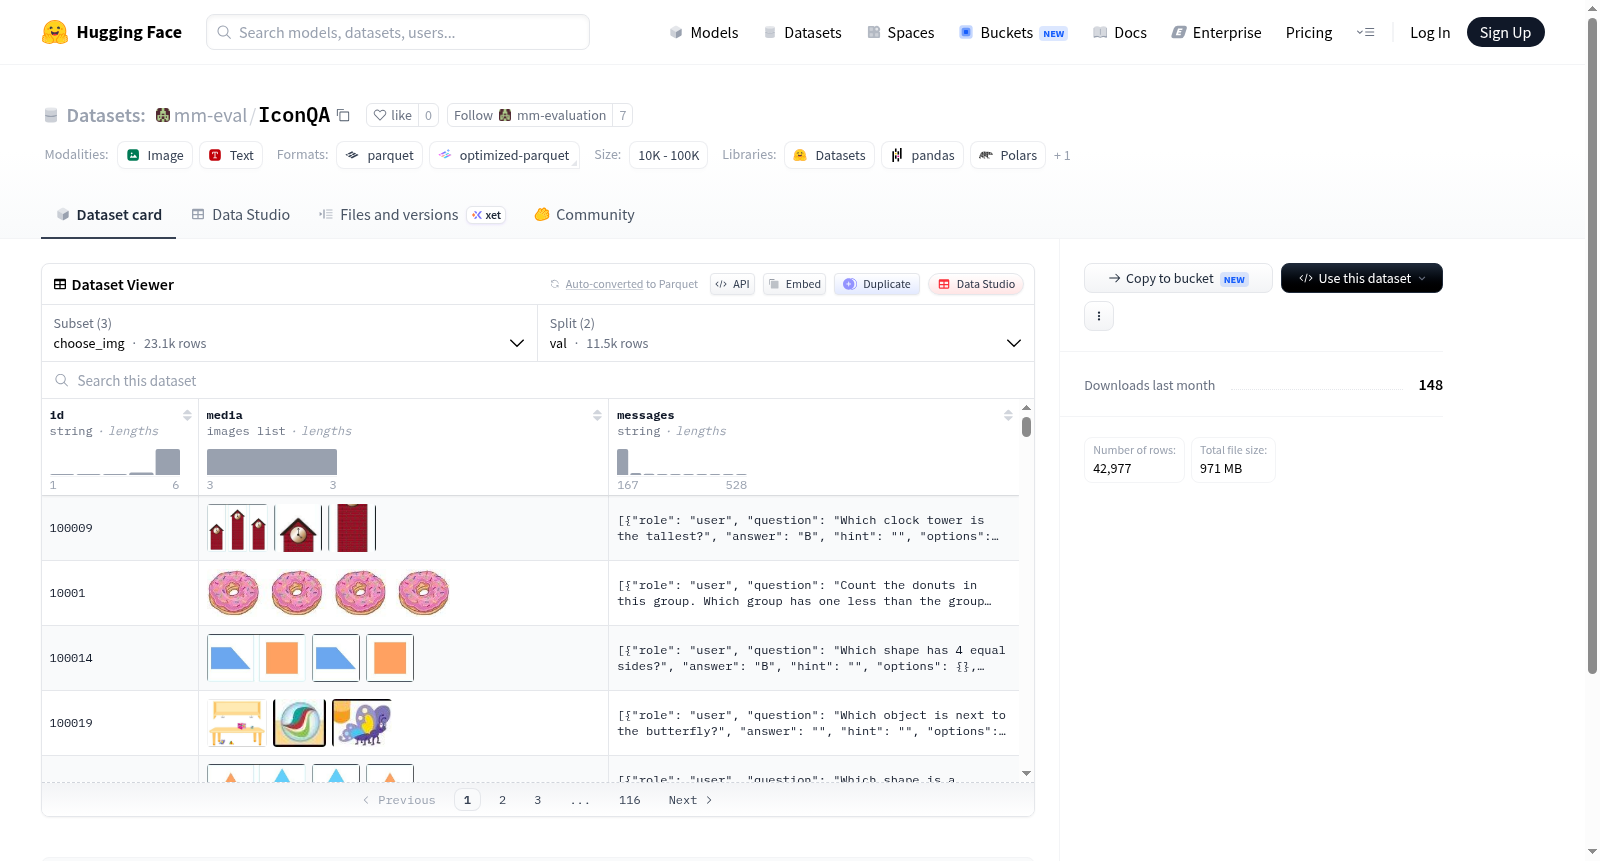Open the more navigation options menu icon
Screen dimensions: 1600x861
[1365, 32]
